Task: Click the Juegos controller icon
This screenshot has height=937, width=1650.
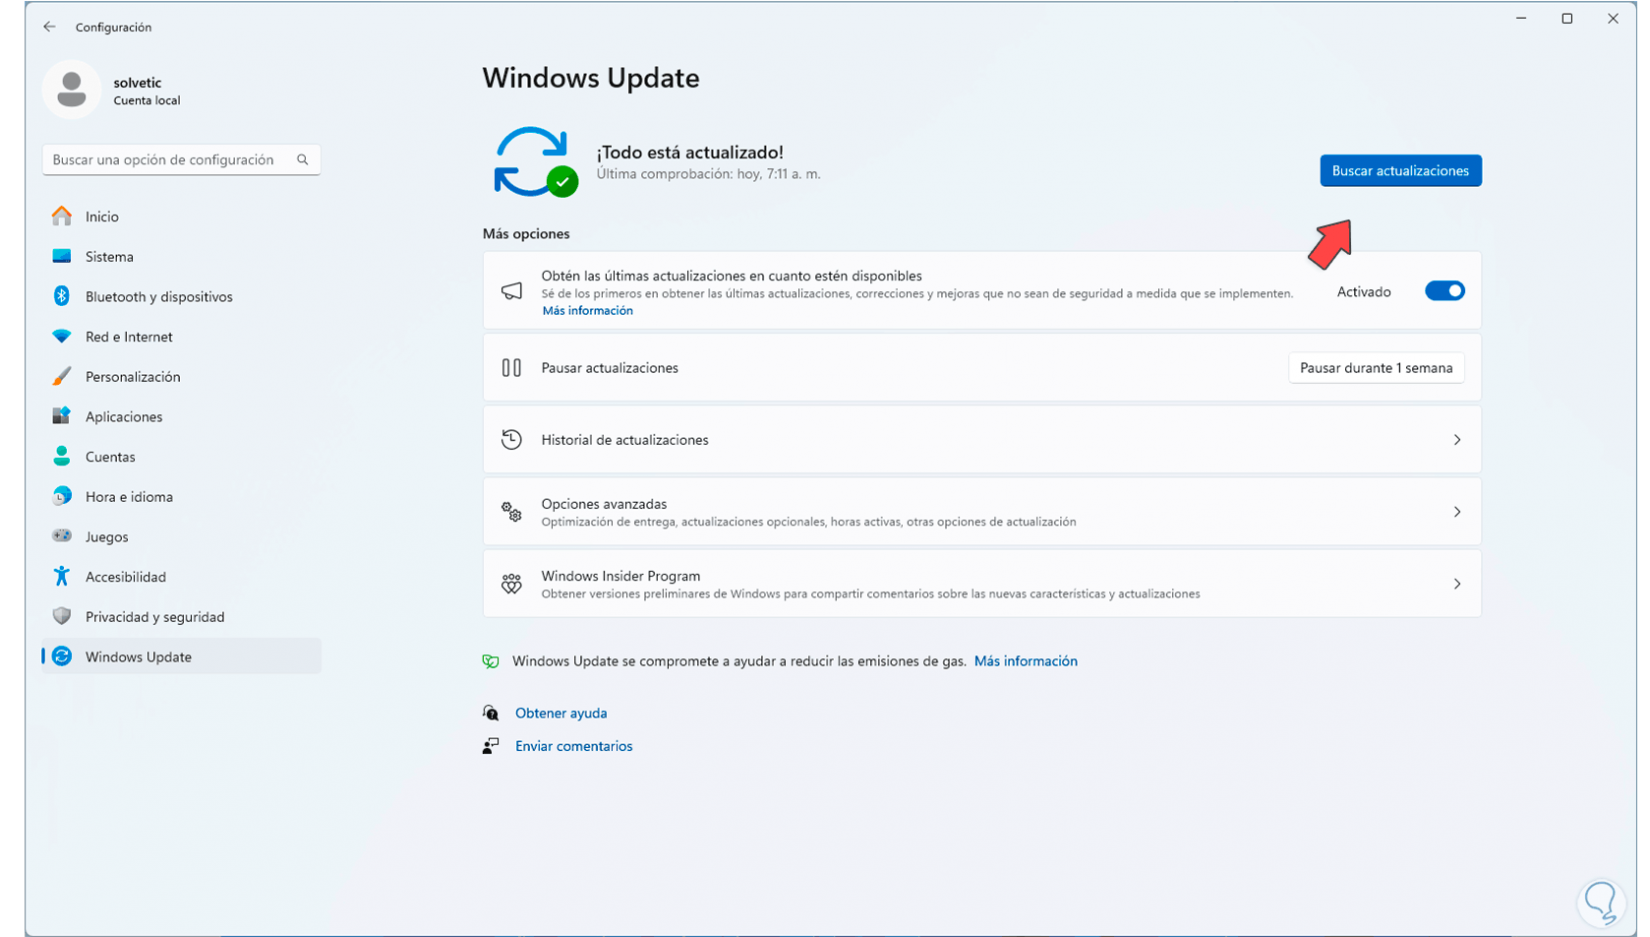Action: tap(62, 536)
